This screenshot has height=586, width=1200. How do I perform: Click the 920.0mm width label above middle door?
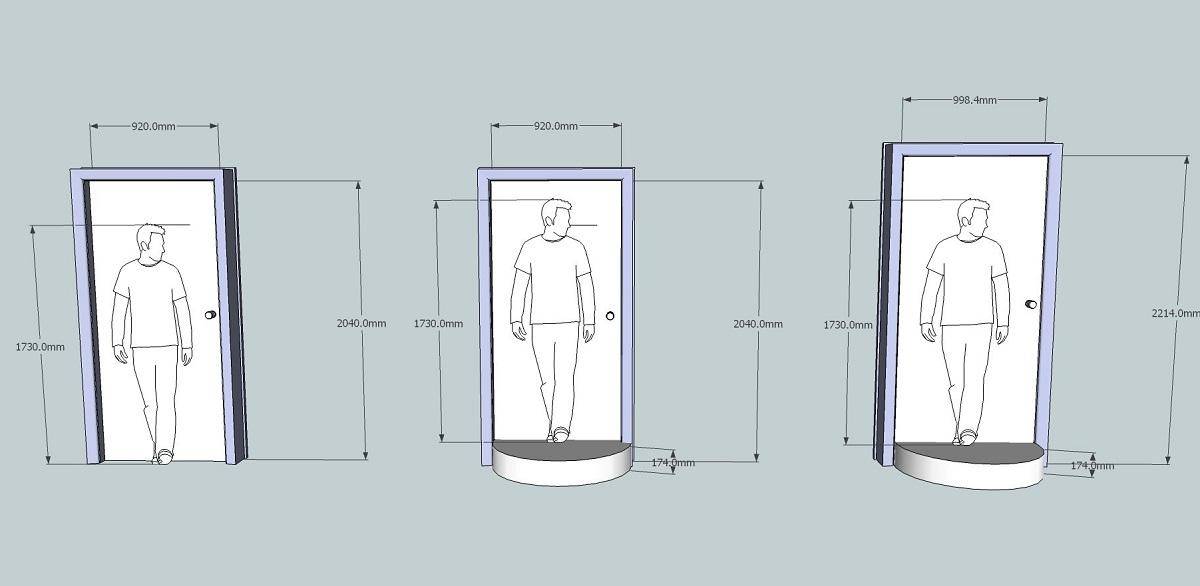tap(555, 127)
